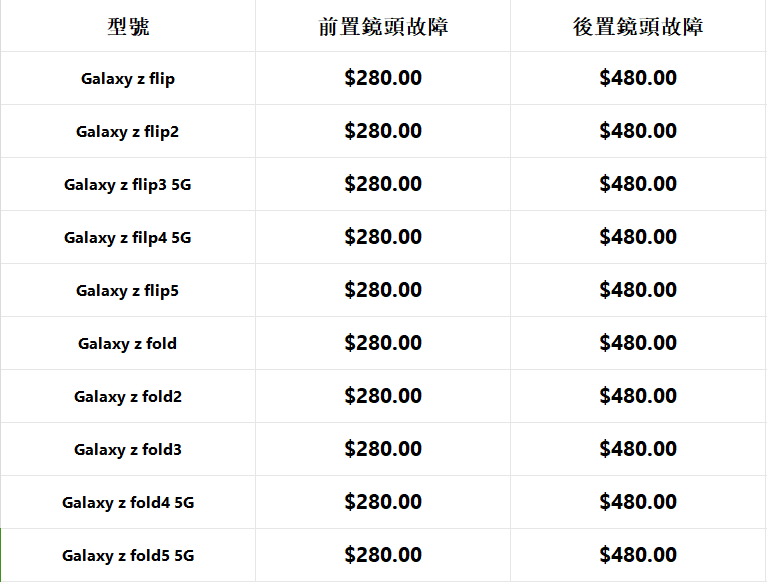Select the Galaxy z fold4 5G cell

point(128,502)
